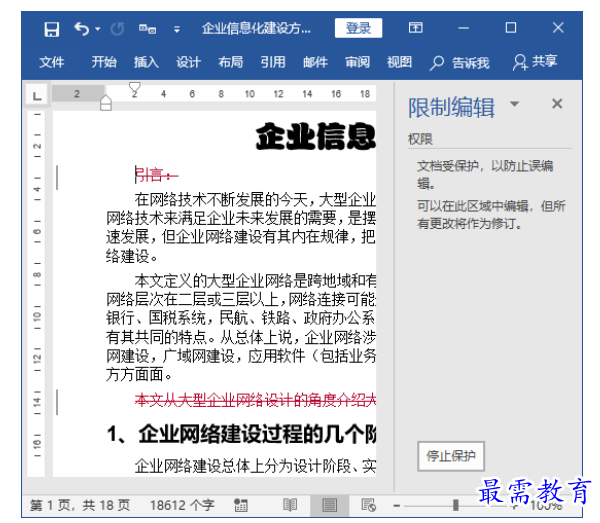Click the paragraph starting 本文定义的大型企业网络
The height and width of the screenshot is (523, 600).
coord(241,327)
